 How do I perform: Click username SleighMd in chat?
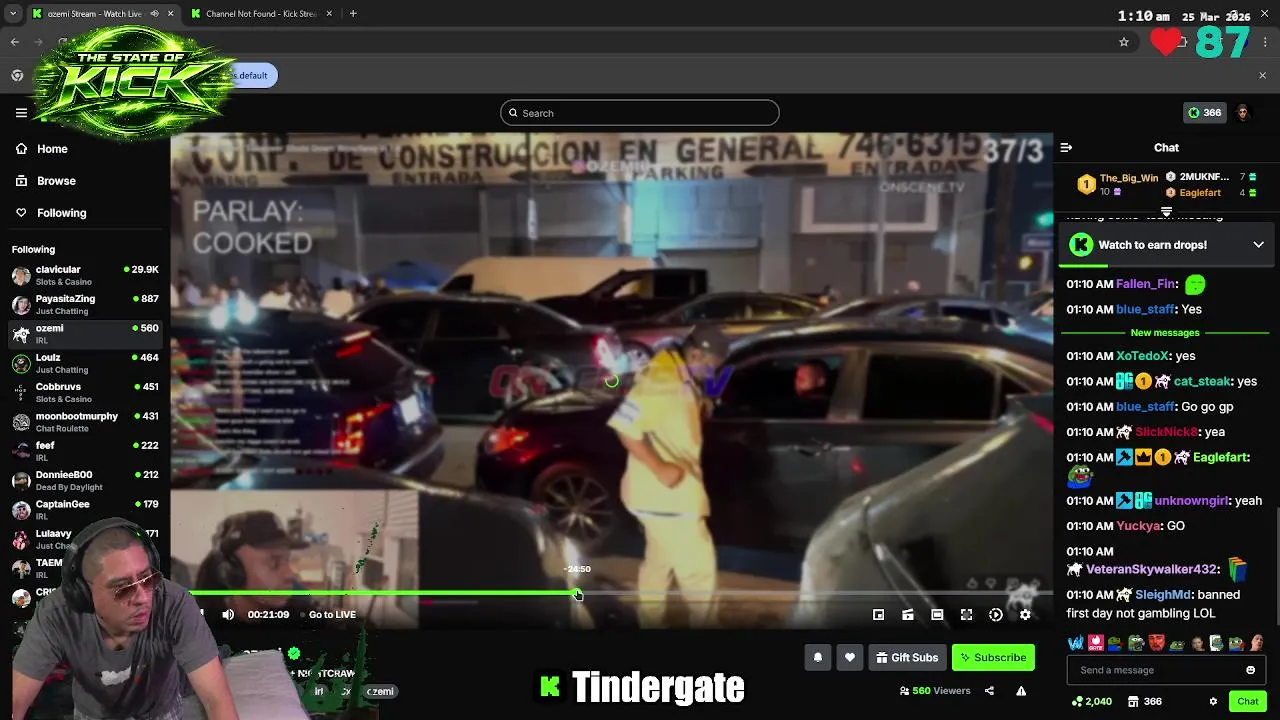point(1162,595)
